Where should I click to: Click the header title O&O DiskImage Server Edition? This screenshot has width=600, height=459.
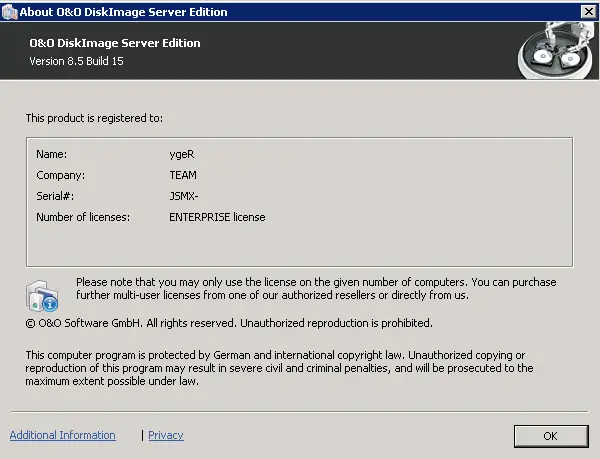pos(115,43)
